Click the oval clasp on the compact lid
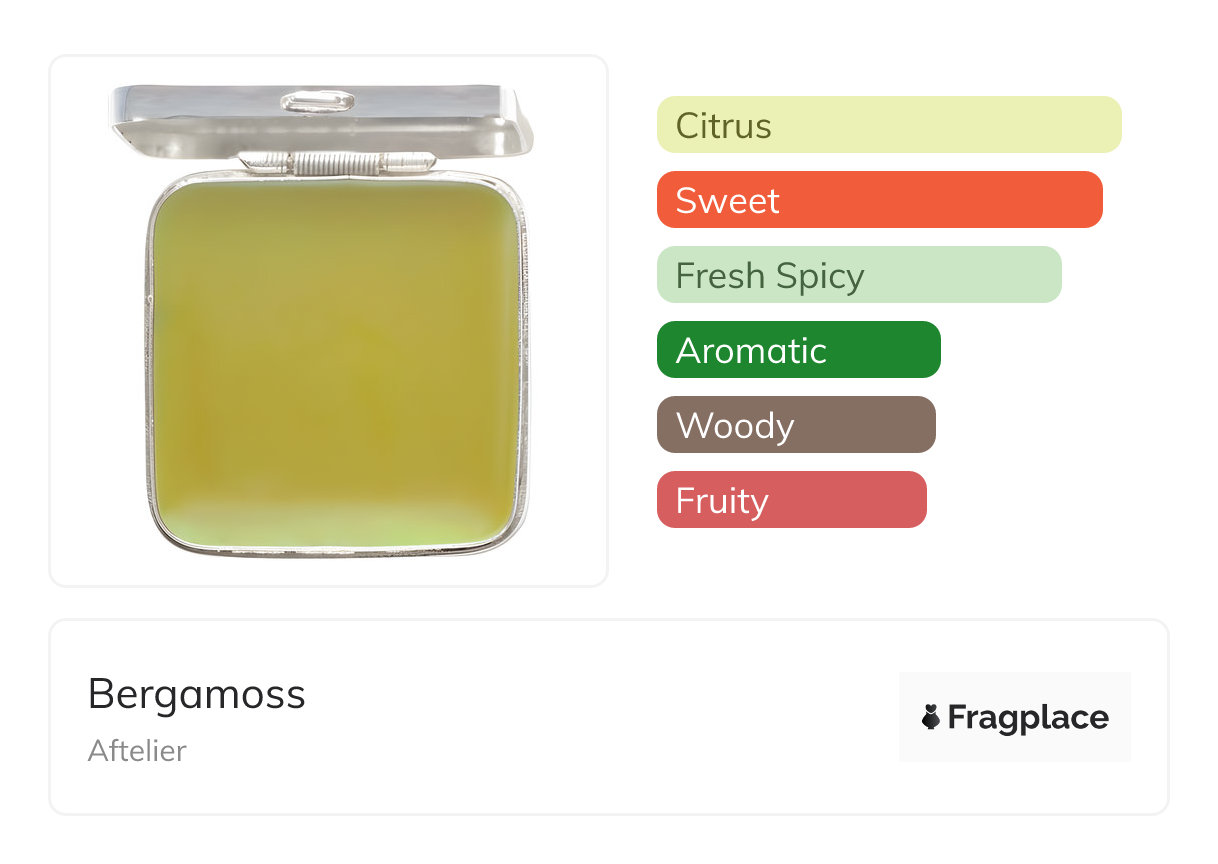The width and height of the screenshot is (1218, 864). pyautogui.click(x=317, y=101)
